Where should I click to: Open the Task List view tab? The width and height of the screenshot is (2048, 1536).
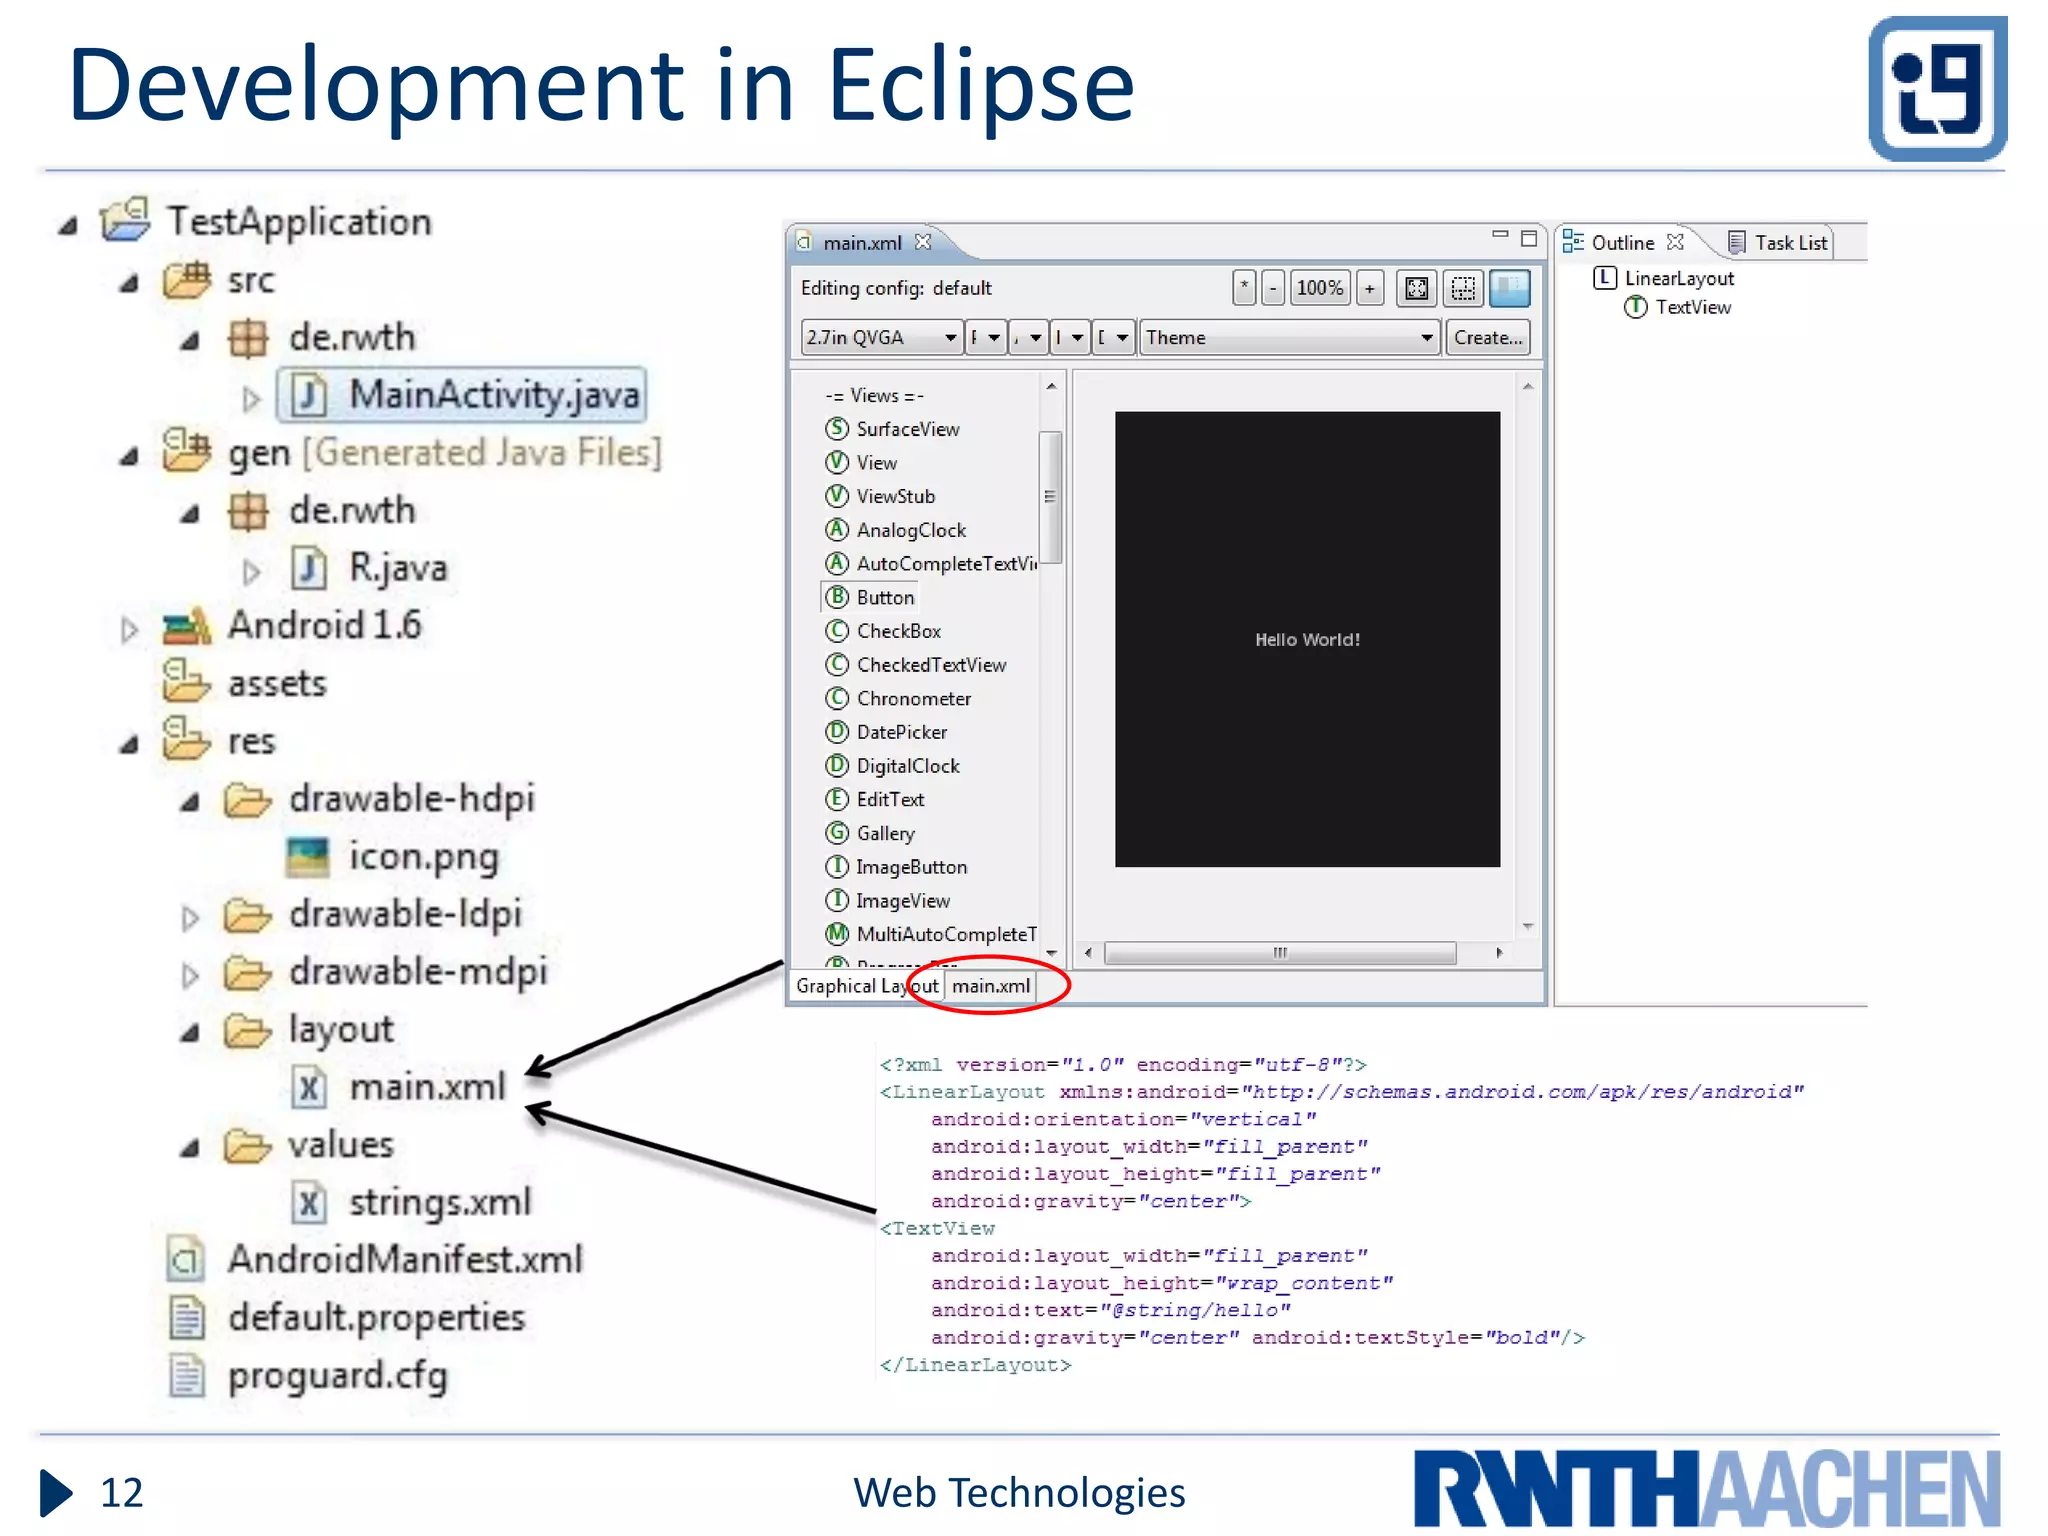click(x=1780, y=243)
